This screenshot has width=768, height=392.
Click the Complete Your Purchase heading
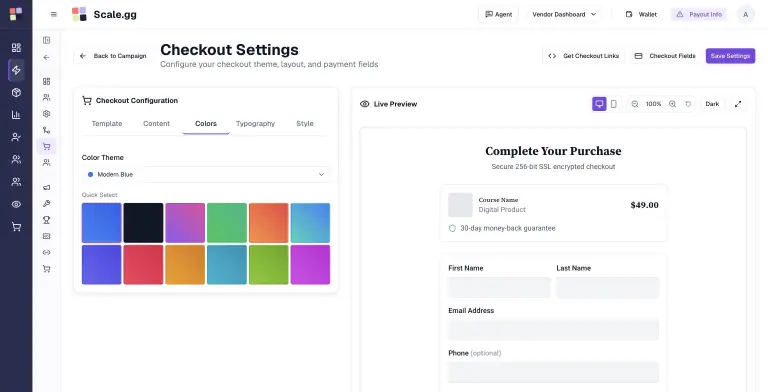tap(553, 151)
